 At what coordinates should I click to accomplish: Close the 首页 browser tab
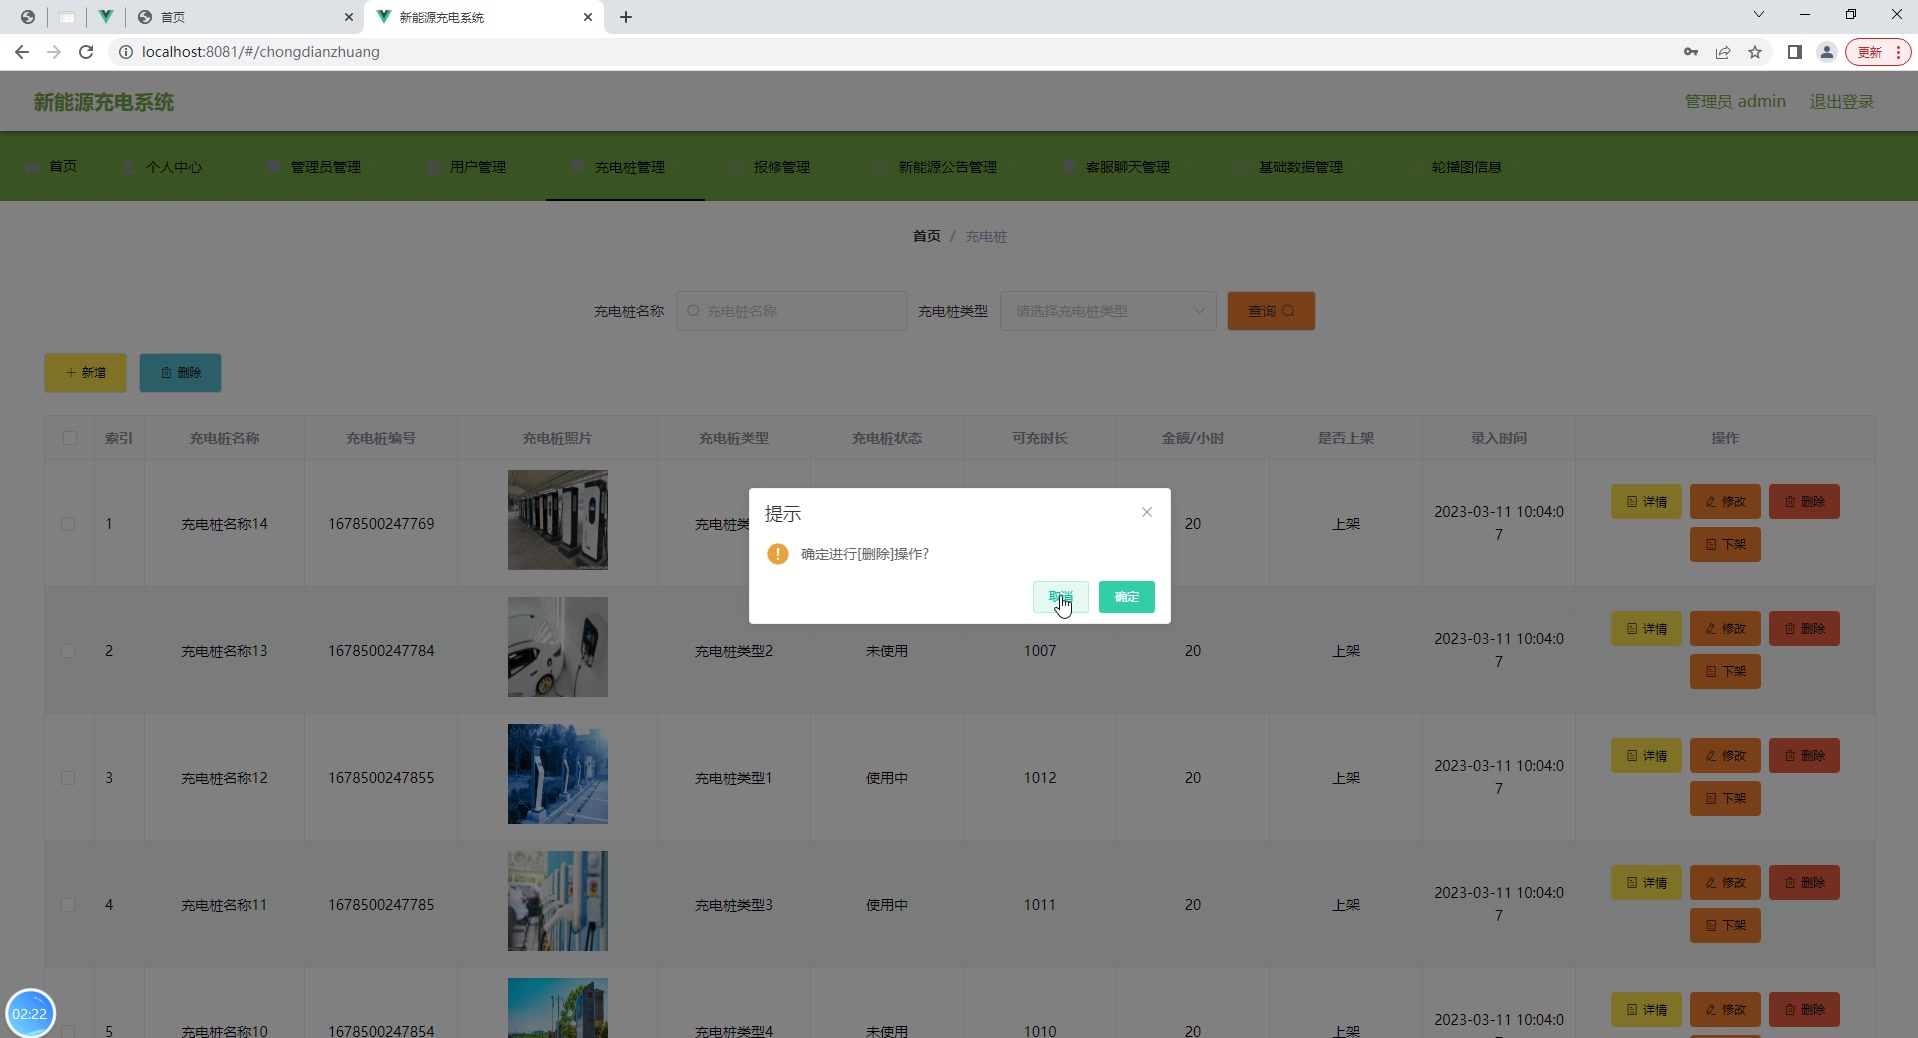[x=349, y=17]
